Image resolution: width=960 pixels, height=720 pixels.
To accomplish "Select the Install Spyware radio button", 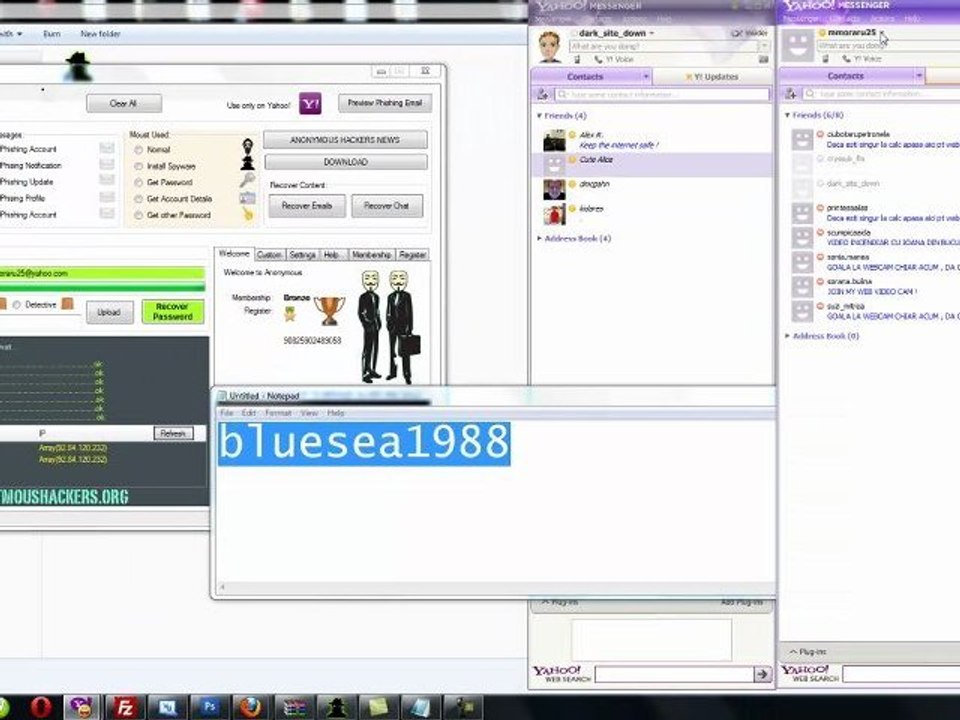I will click(x=138, y=167).
